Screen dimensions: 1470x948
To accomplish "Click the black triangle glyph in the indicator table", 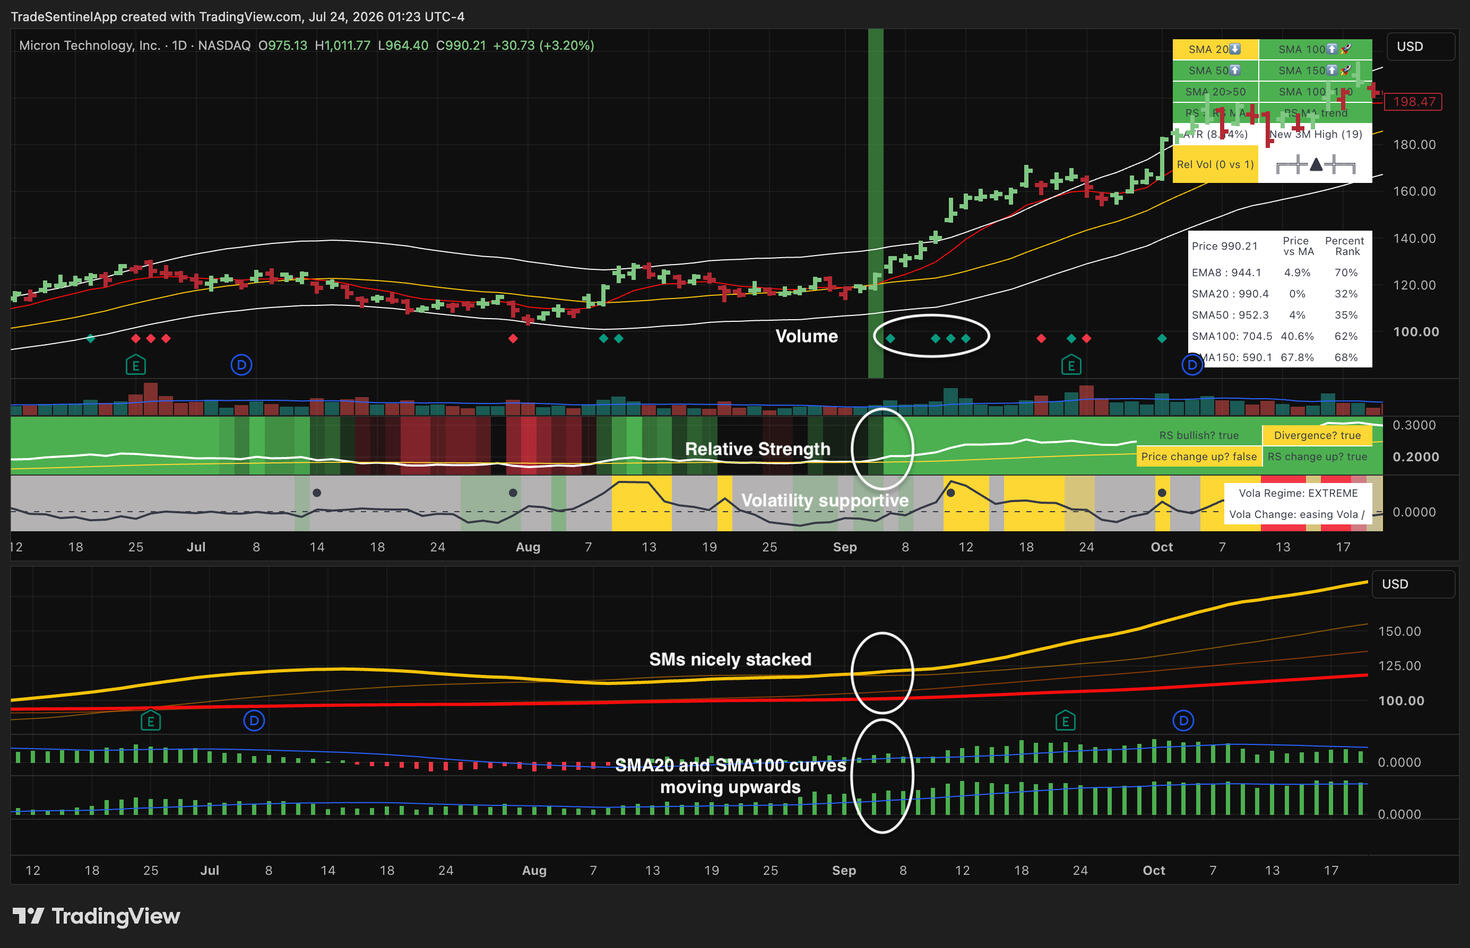I will point(1316,164).
